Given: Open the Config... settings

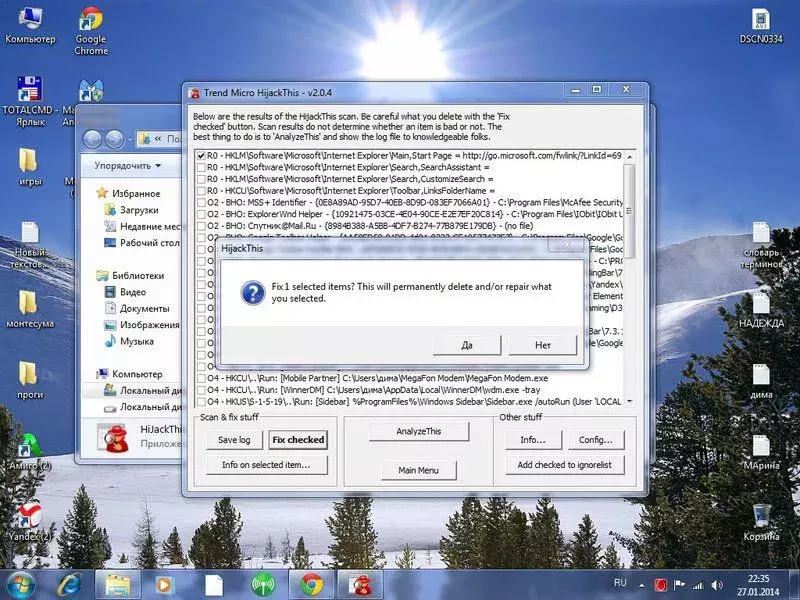Looking at the screenshot, I should click(595, 440).
